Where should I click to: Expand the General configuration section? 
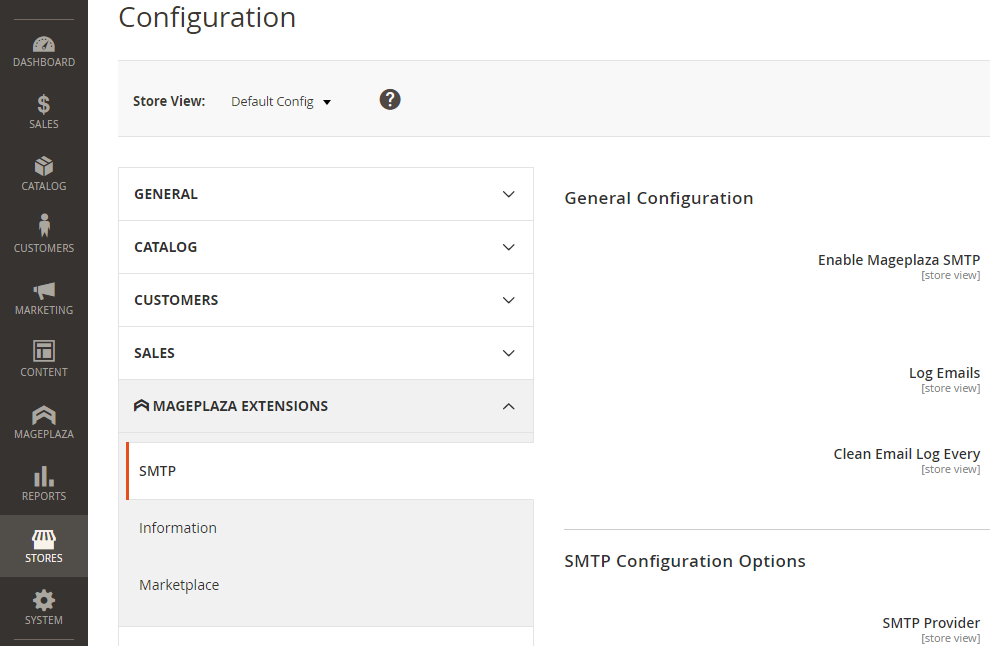tap(325, 194)
